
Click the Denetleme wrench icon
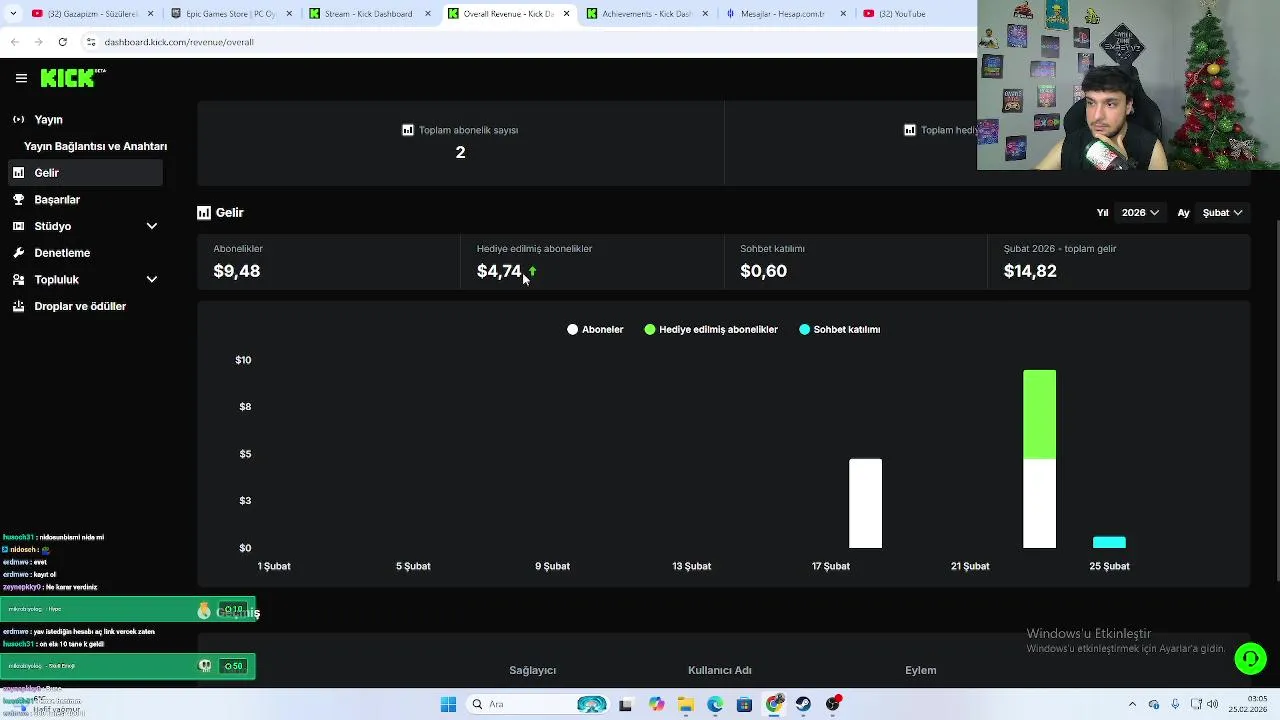tap(18, 253)
